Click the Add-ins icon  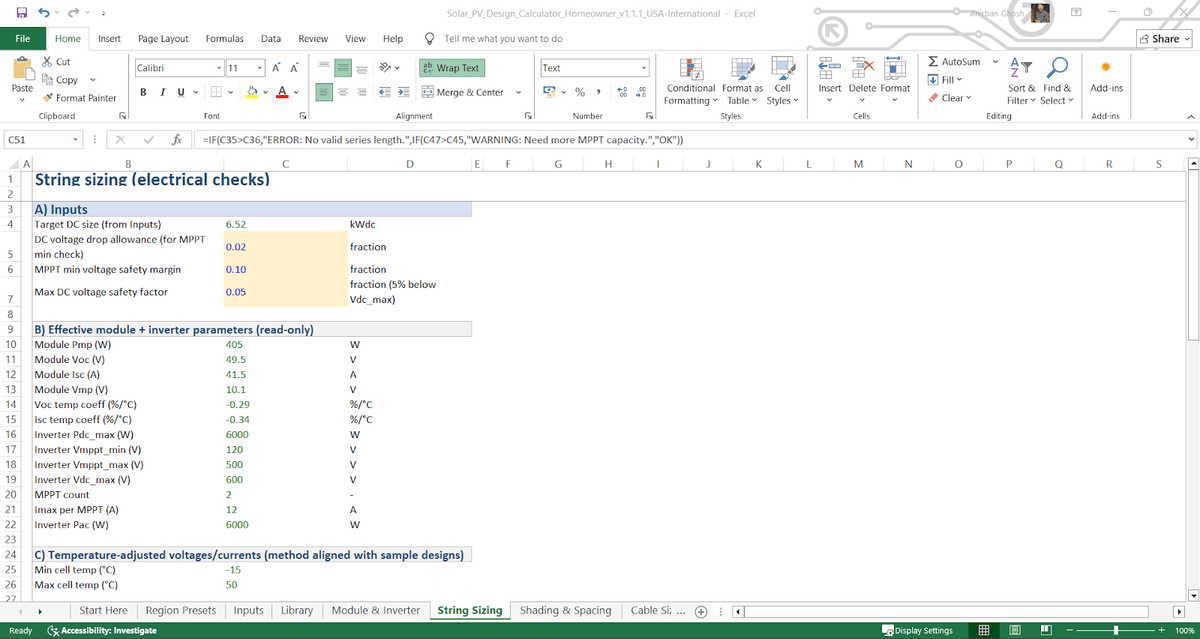coord(1106,68)
